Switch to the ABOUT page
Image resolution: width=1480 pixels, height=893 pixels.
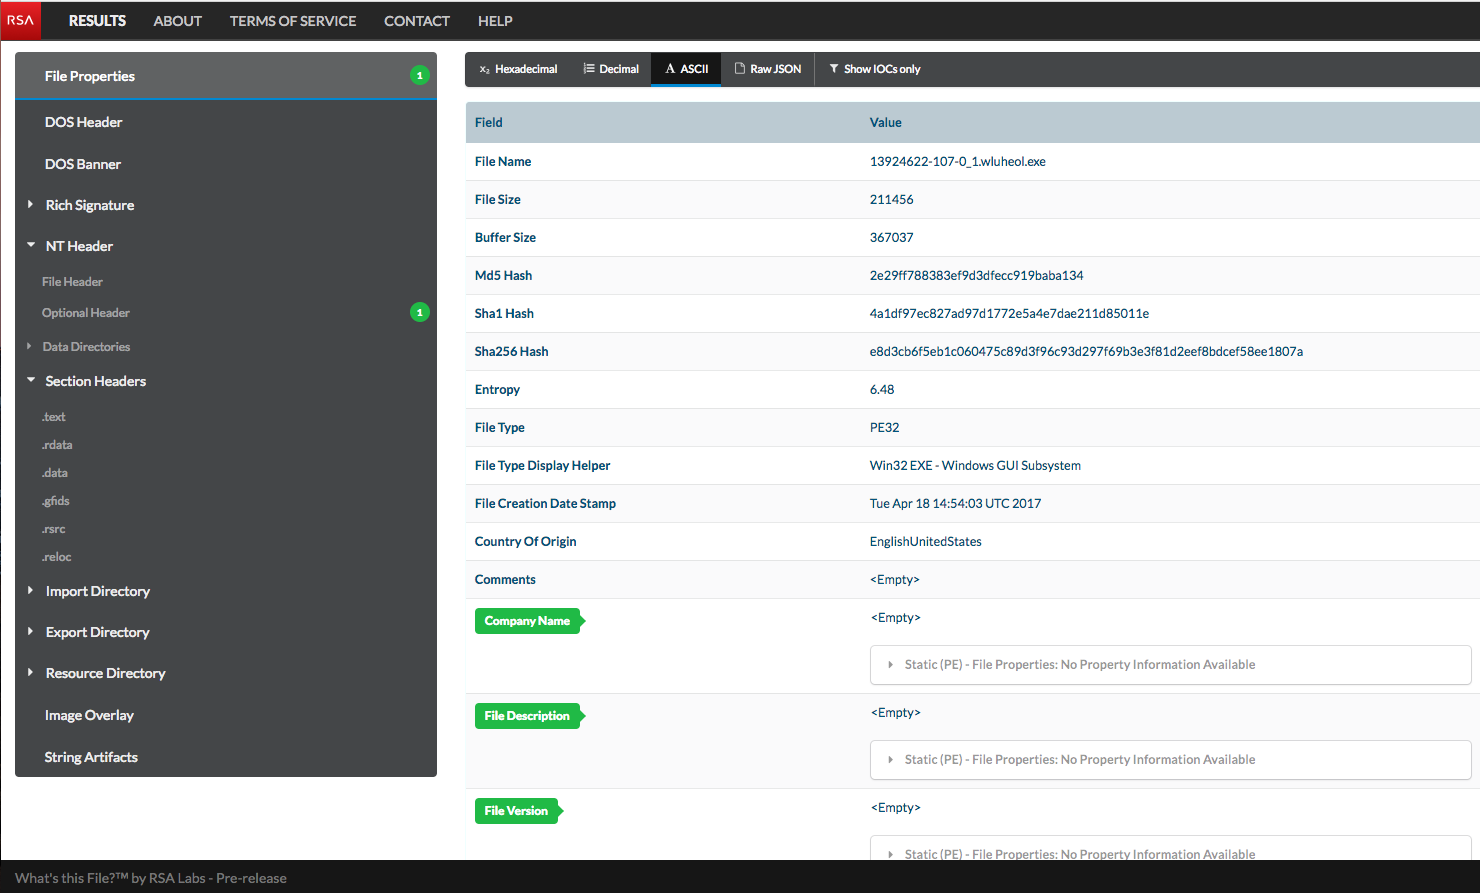[x=177, y=20]
